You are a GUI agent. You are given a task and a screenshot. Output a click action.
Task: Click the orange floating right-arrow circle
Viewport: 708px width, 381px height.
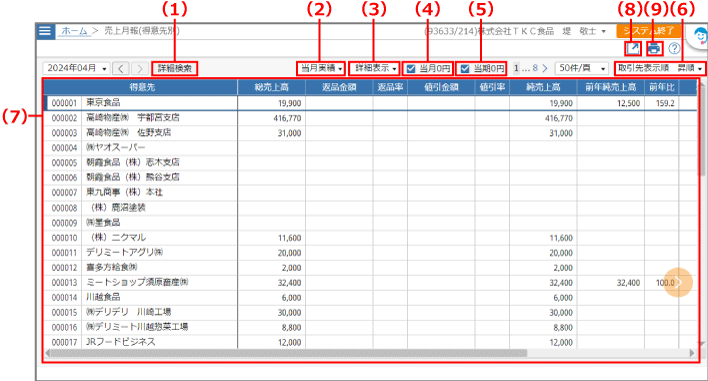tap(678, 282)
